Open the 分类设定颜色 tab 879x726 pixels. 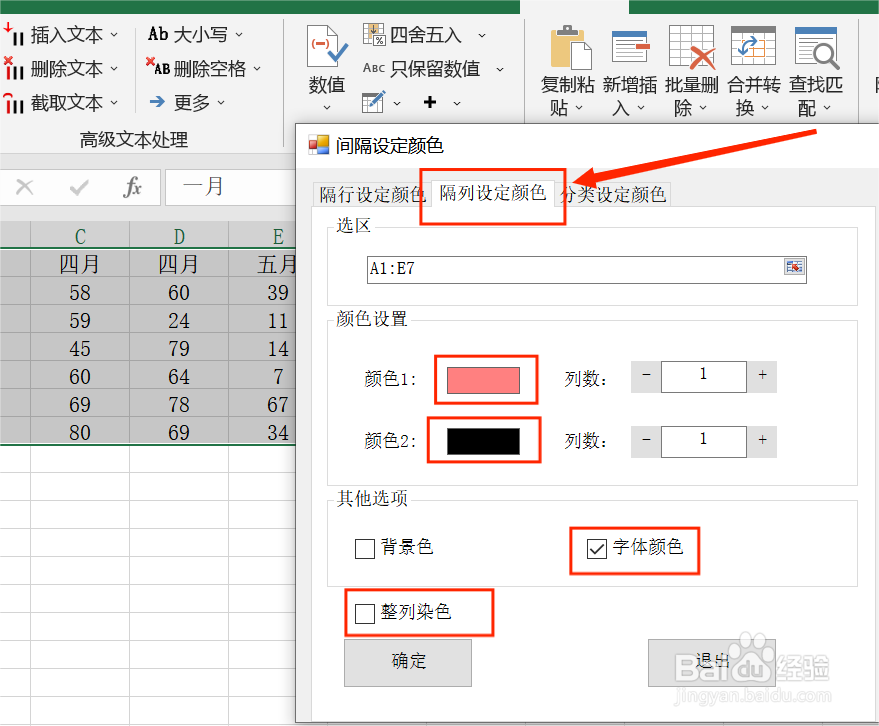(615, 196)
